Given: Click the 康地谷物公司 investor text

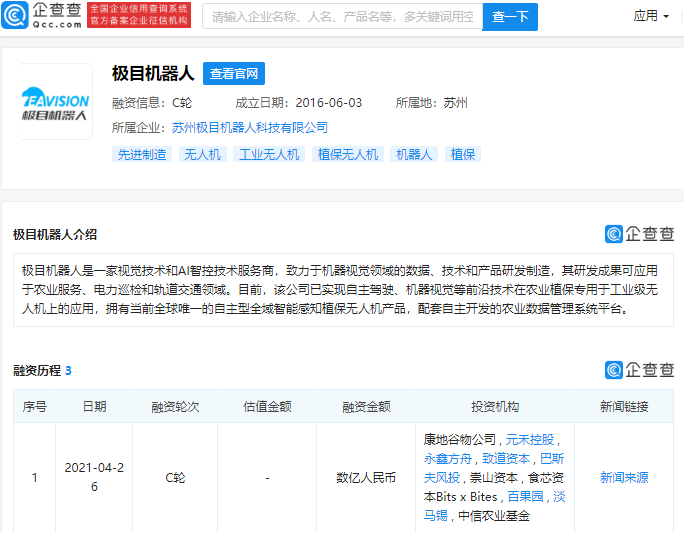Looking at the screenshot, I should pos(460,439).
